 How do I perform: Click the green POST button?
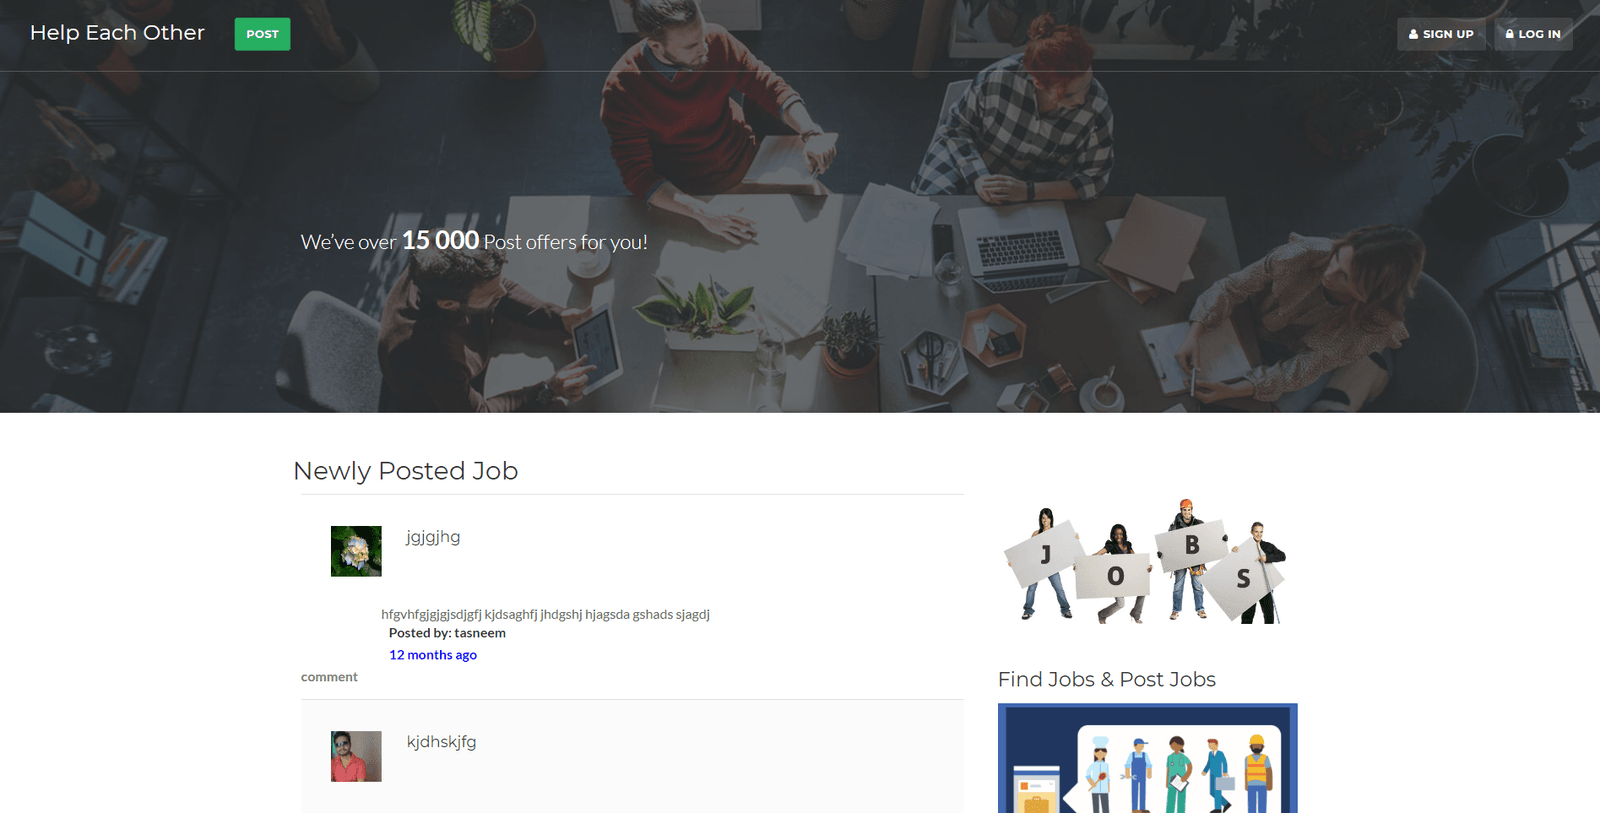(262, 34)
